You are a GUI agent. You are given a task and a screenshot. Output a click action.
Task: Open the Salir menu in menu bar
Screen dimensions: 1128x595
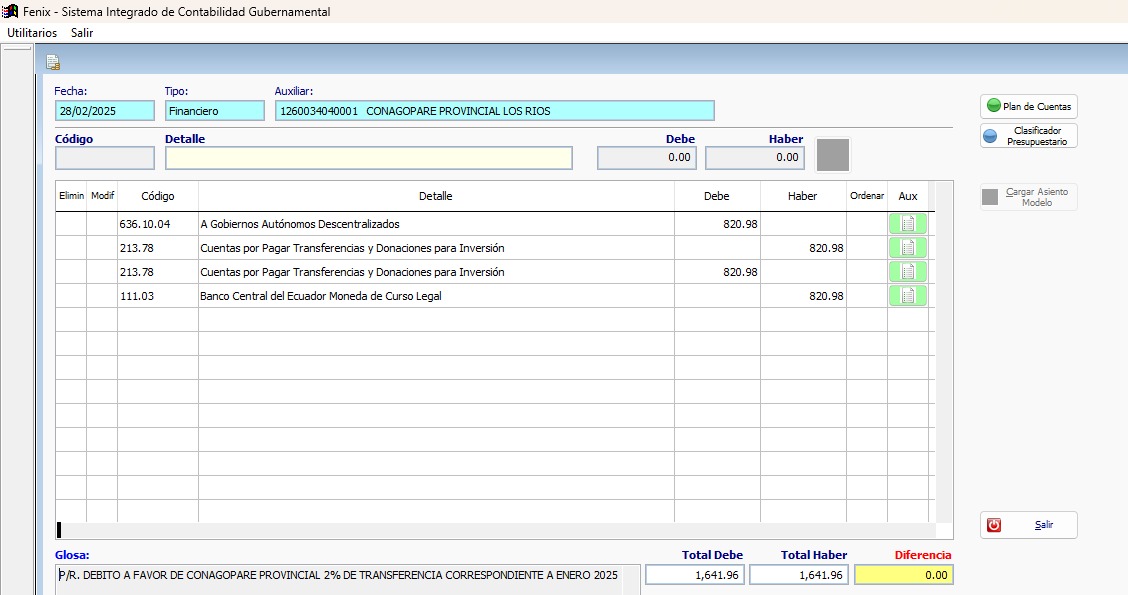(x=82, y=33)
